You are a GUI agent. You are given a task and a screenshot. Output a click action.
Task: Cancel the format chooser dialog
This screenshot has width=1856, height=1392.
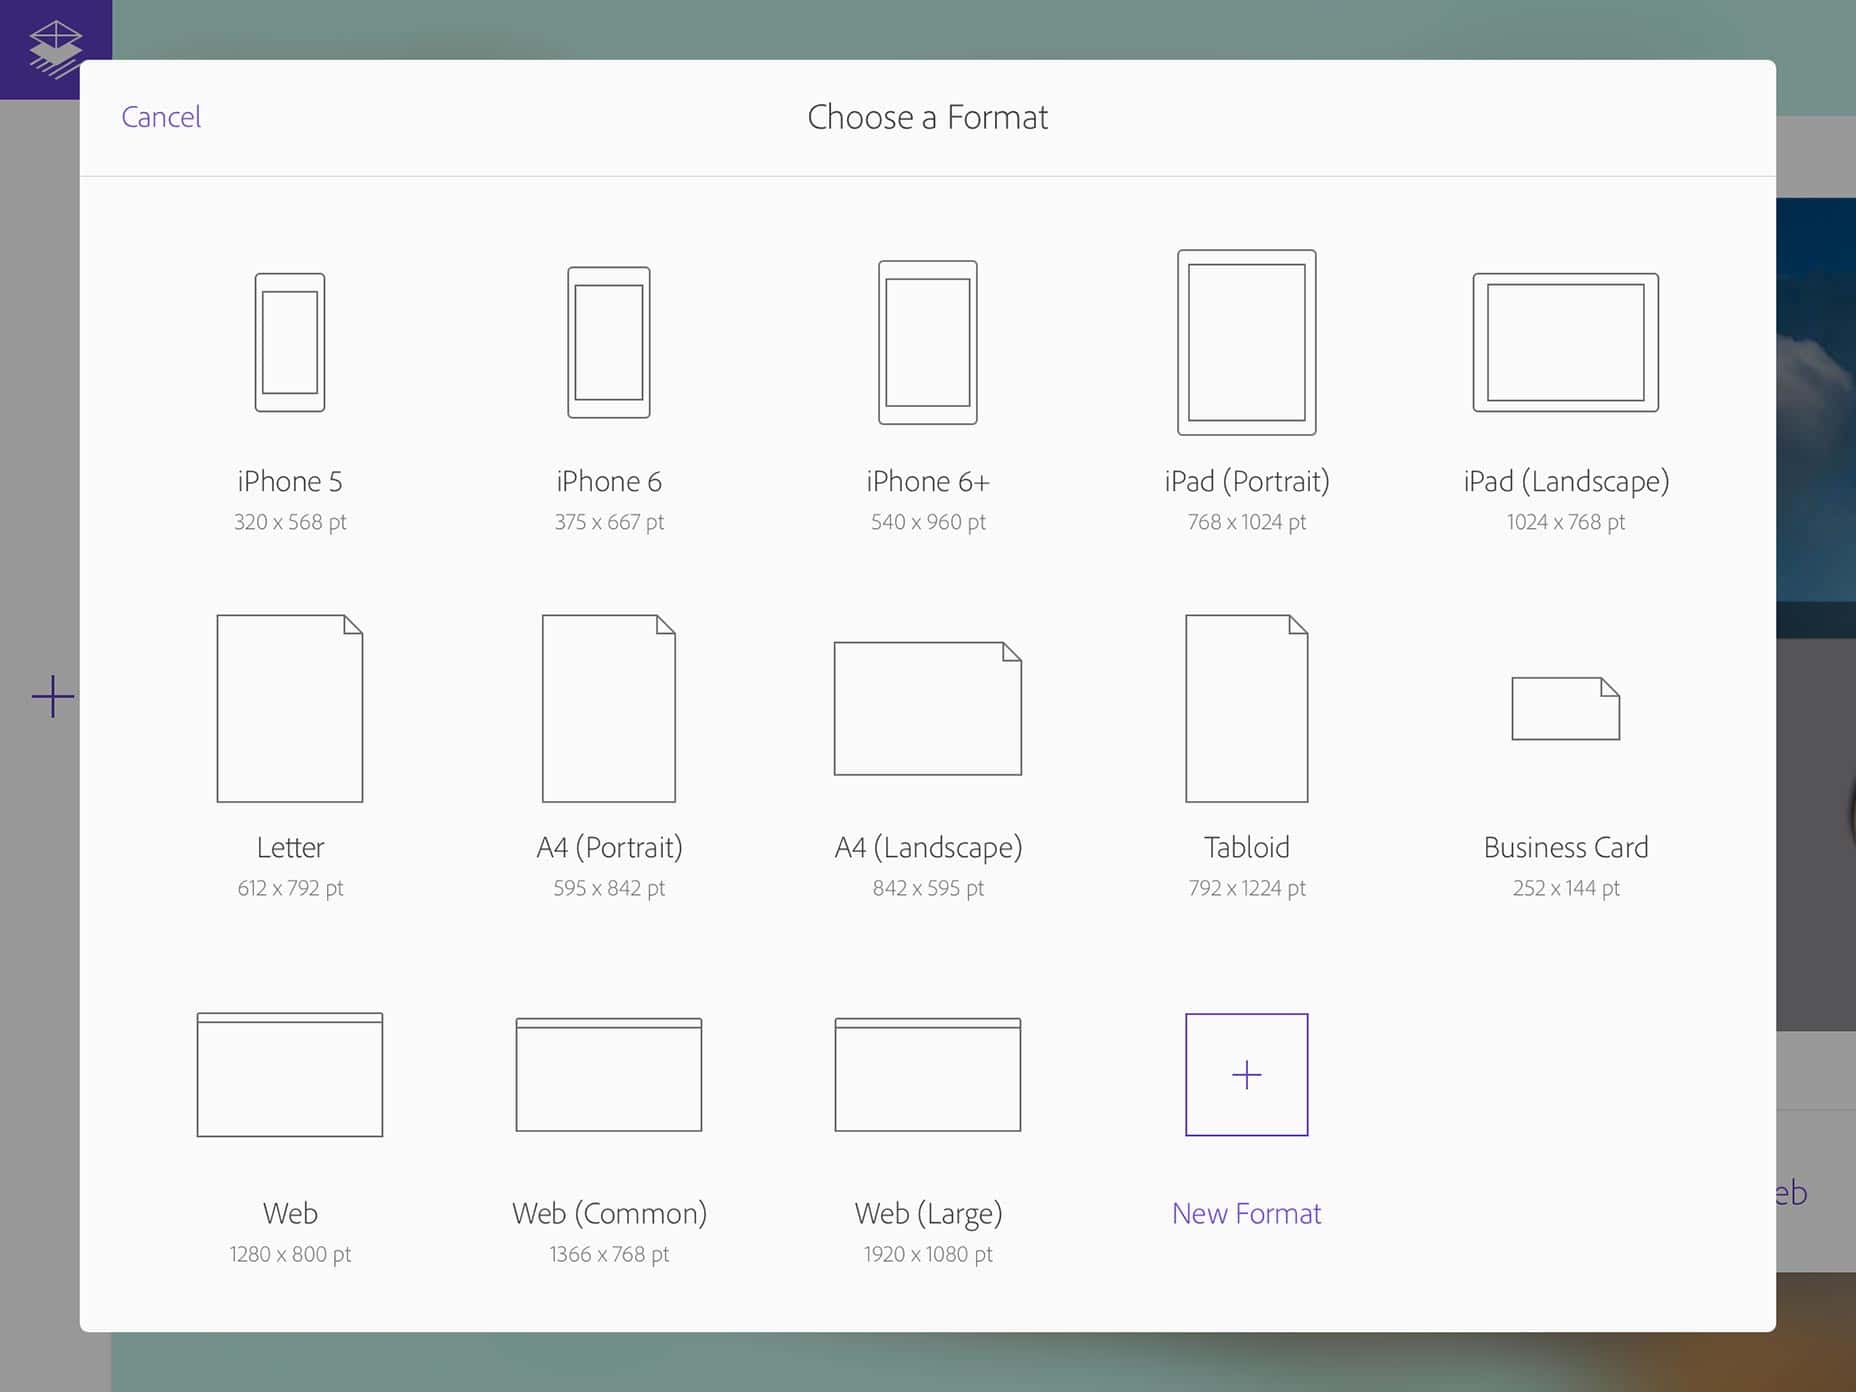tap(161, 117)
